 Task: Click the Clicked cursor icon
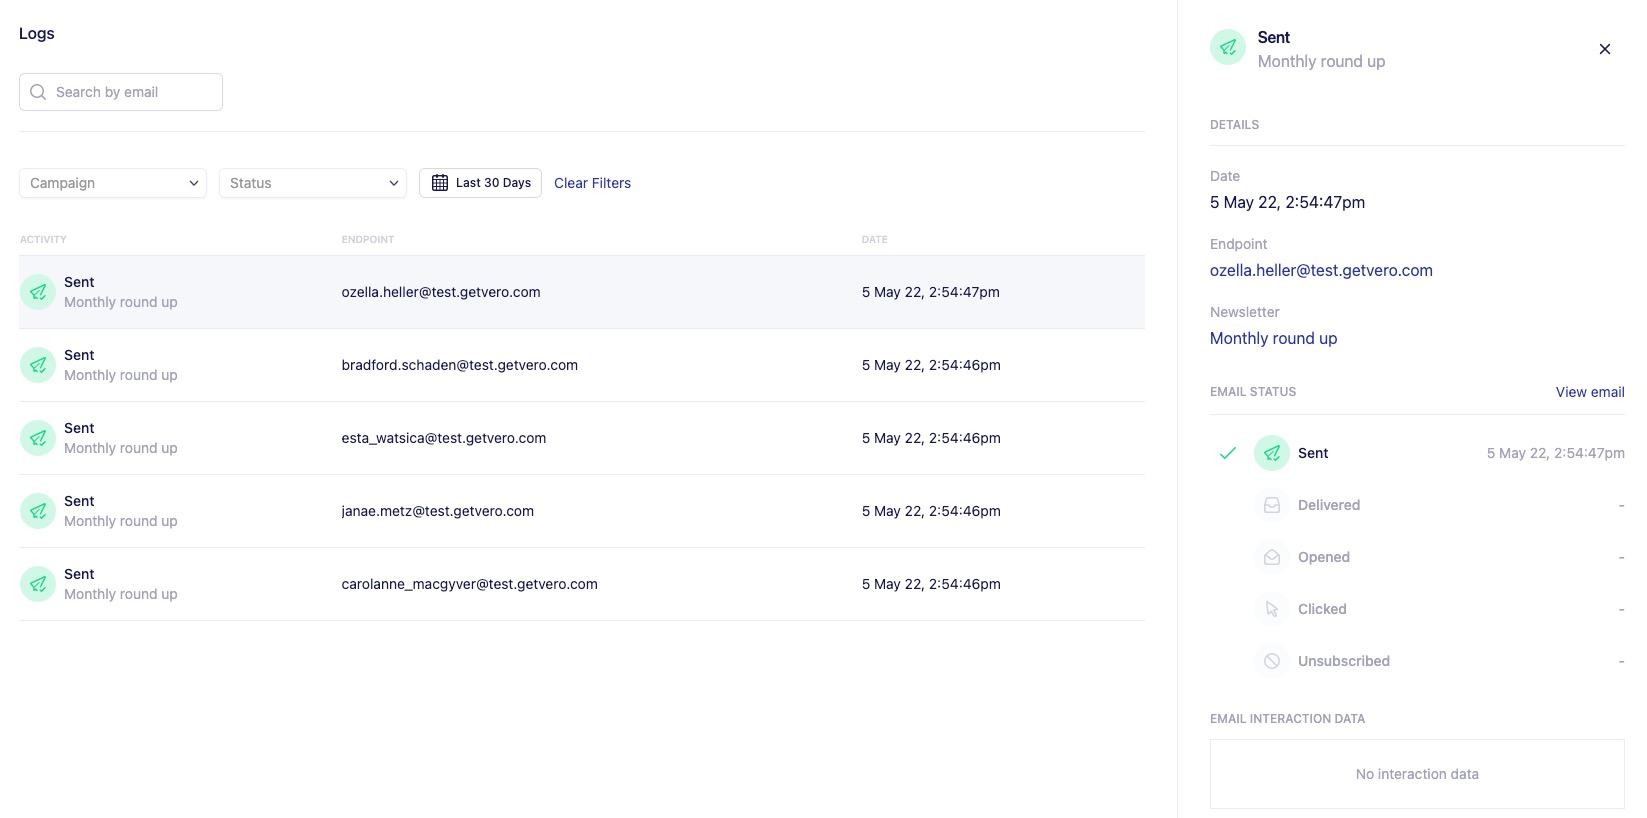[1271, 609]
